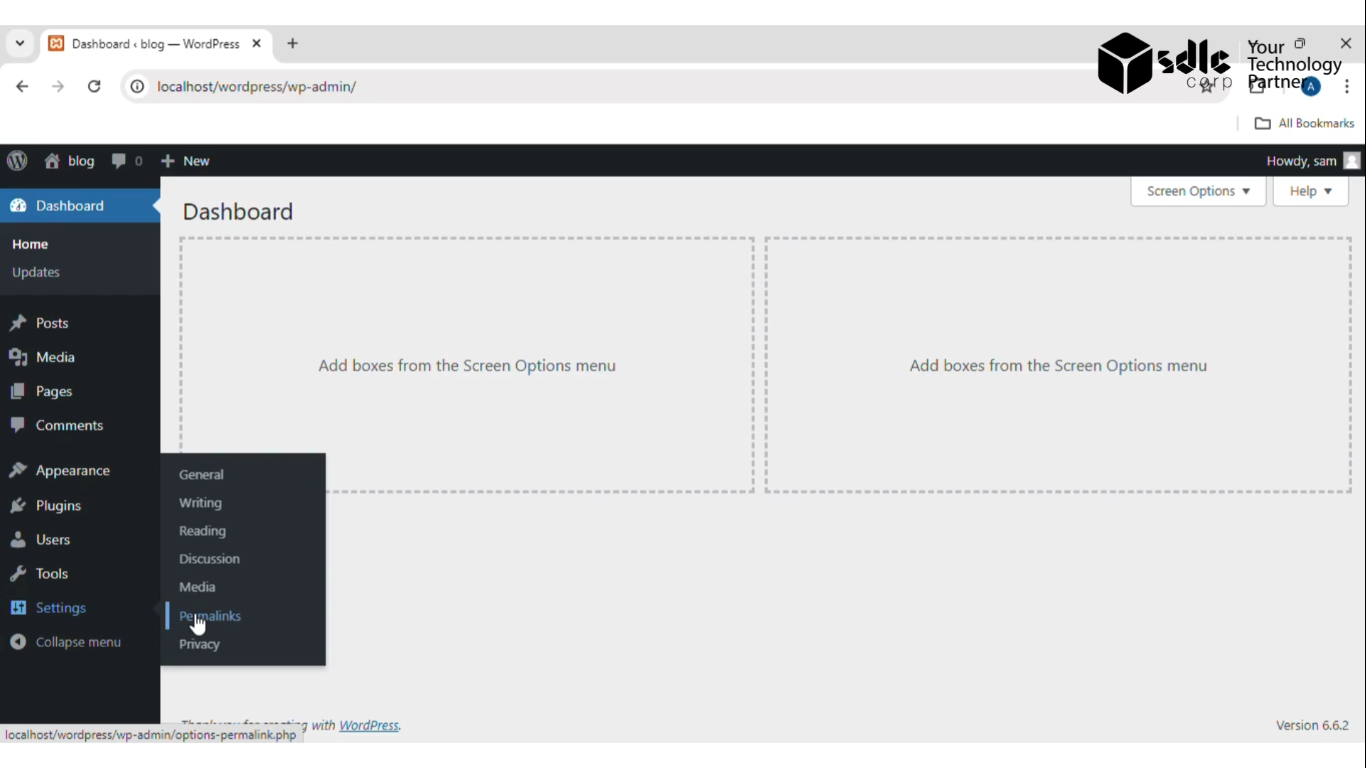Close the Dashboard browser tab

[x=256, y=44]
